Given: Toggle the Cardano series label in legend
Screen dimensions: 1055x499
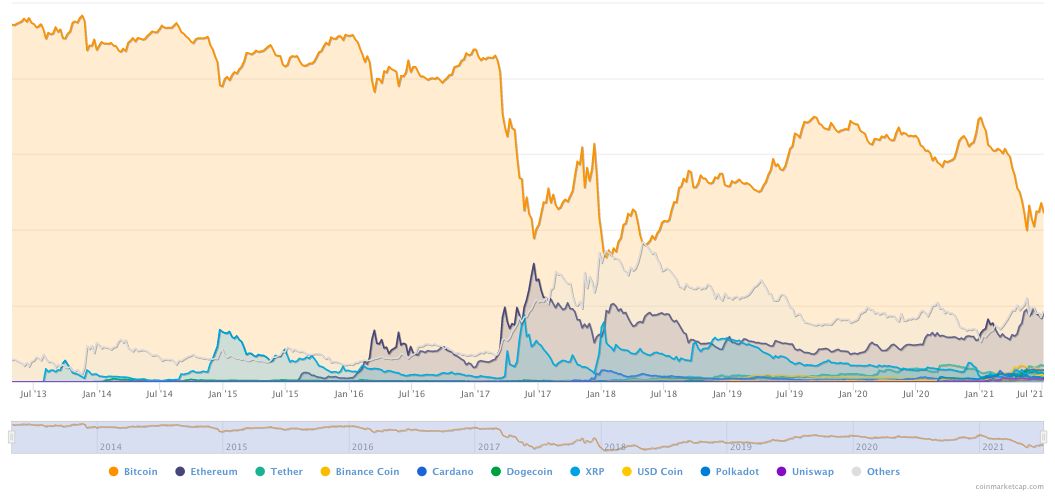Looking at the screenshot, I should [x=452, y=472].
